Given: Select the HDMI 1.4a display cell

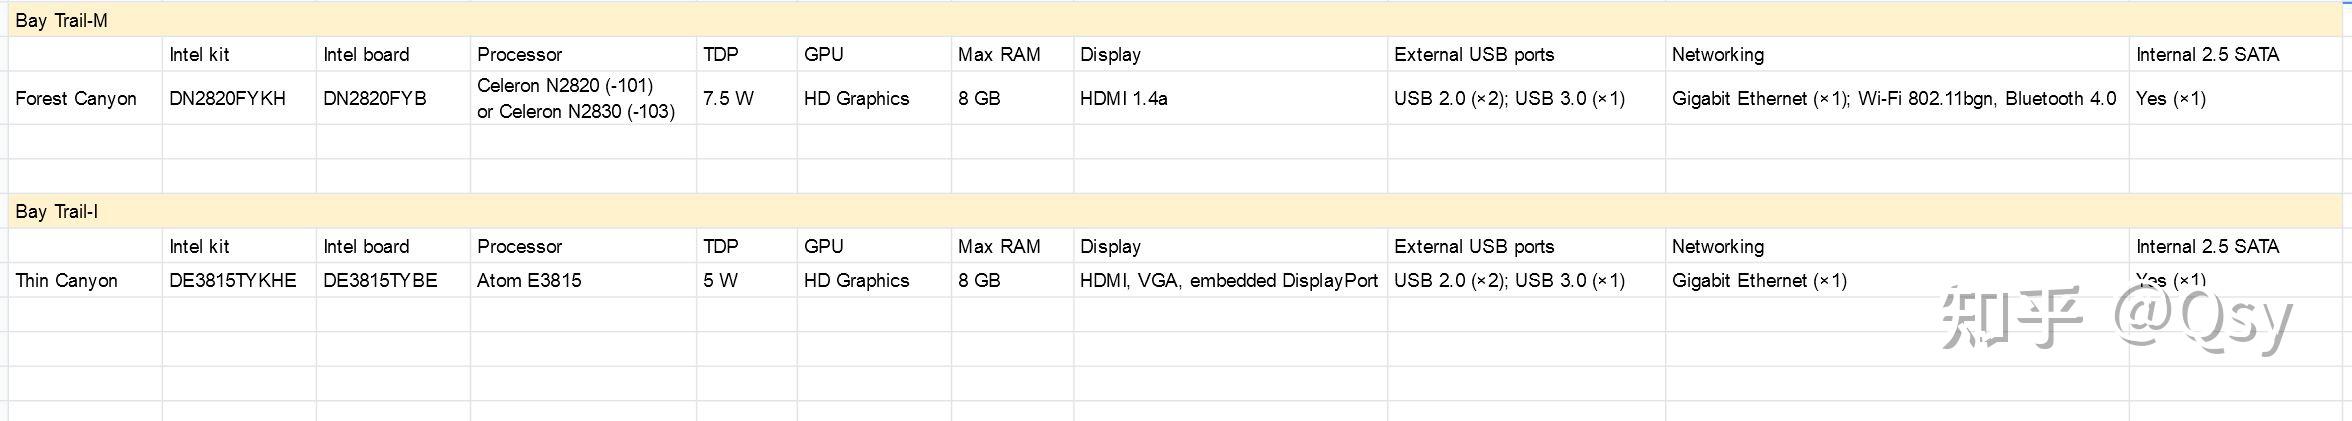Looking at the screenshot, I should [x=1124, y=98].
